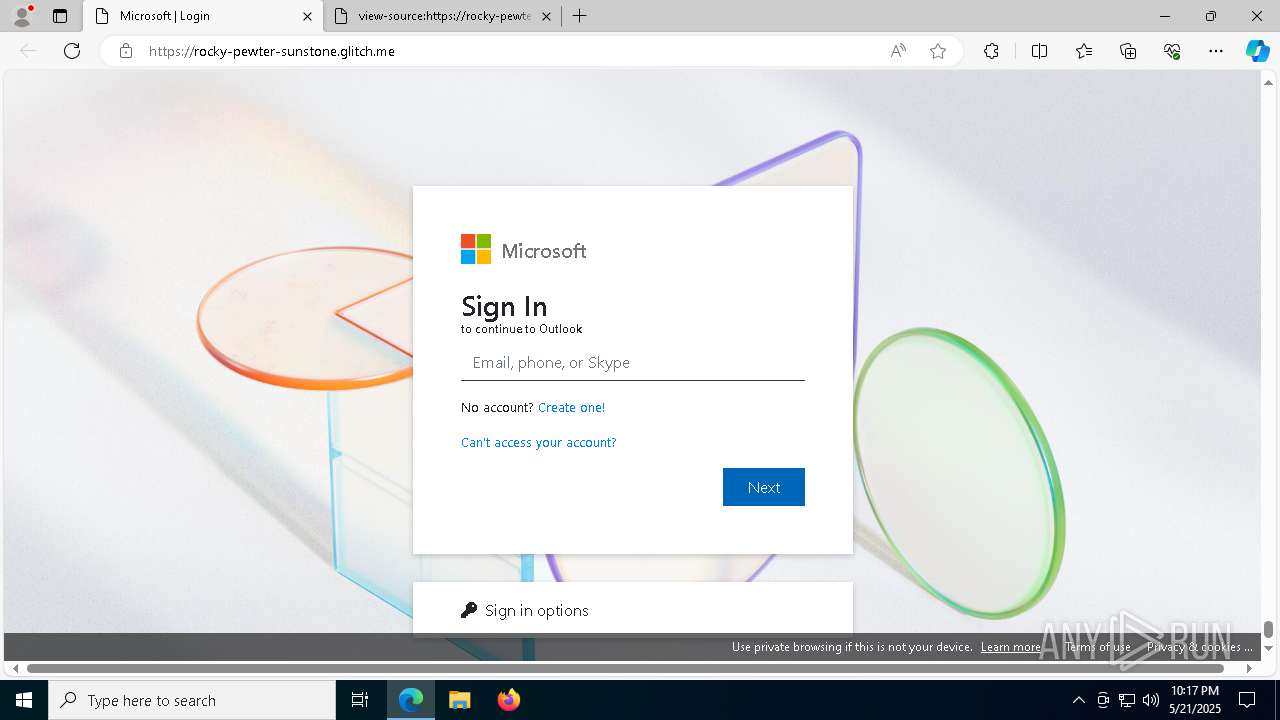1280x720 pixels.
Task: Click the address bar URL
Action: click(272, 51)
